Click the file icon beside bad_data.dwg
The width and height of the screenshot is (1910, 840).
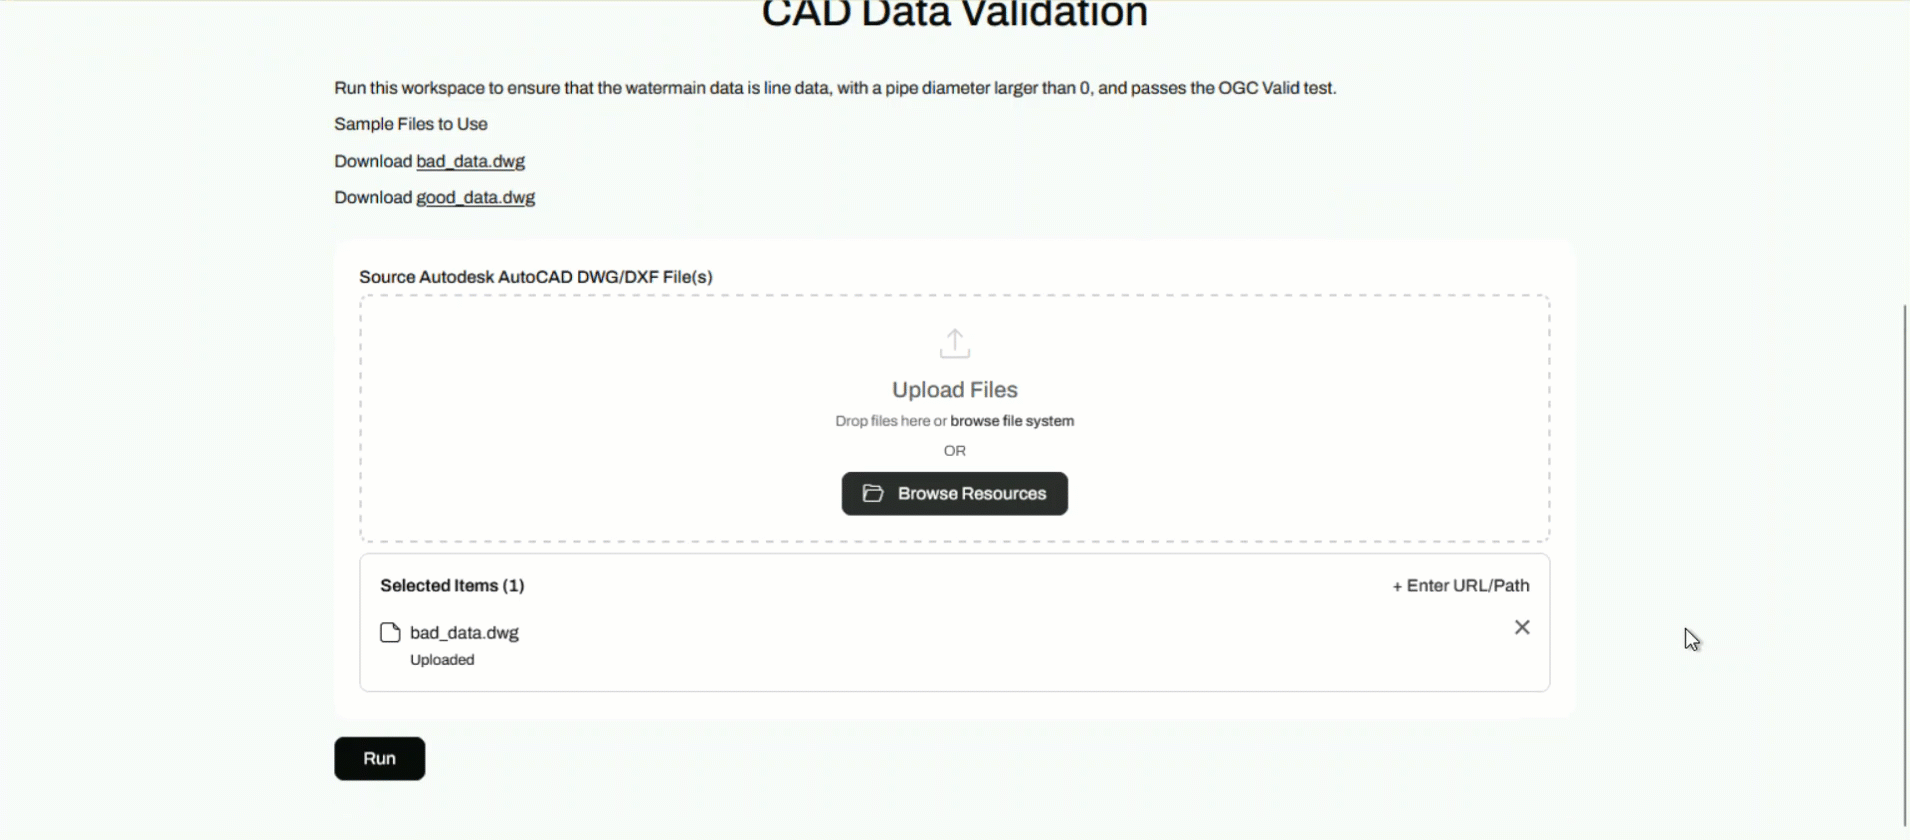390,633
